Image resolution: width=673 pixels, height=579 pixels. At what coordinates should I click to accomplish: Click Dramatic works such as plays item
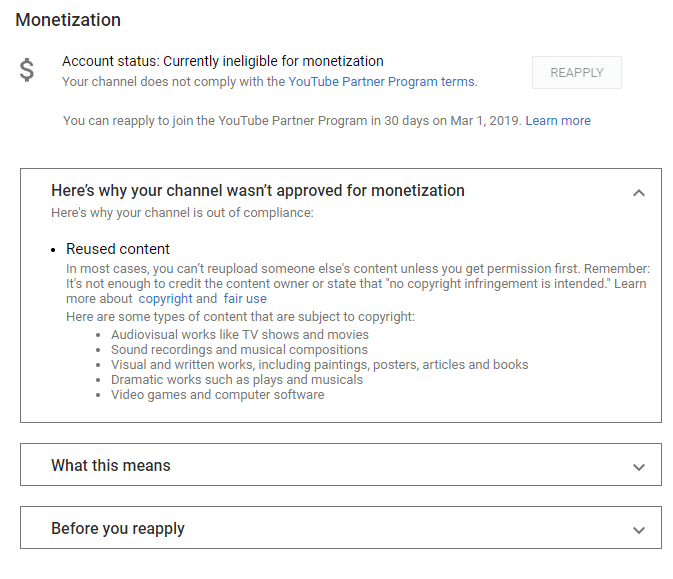point(237,379)
